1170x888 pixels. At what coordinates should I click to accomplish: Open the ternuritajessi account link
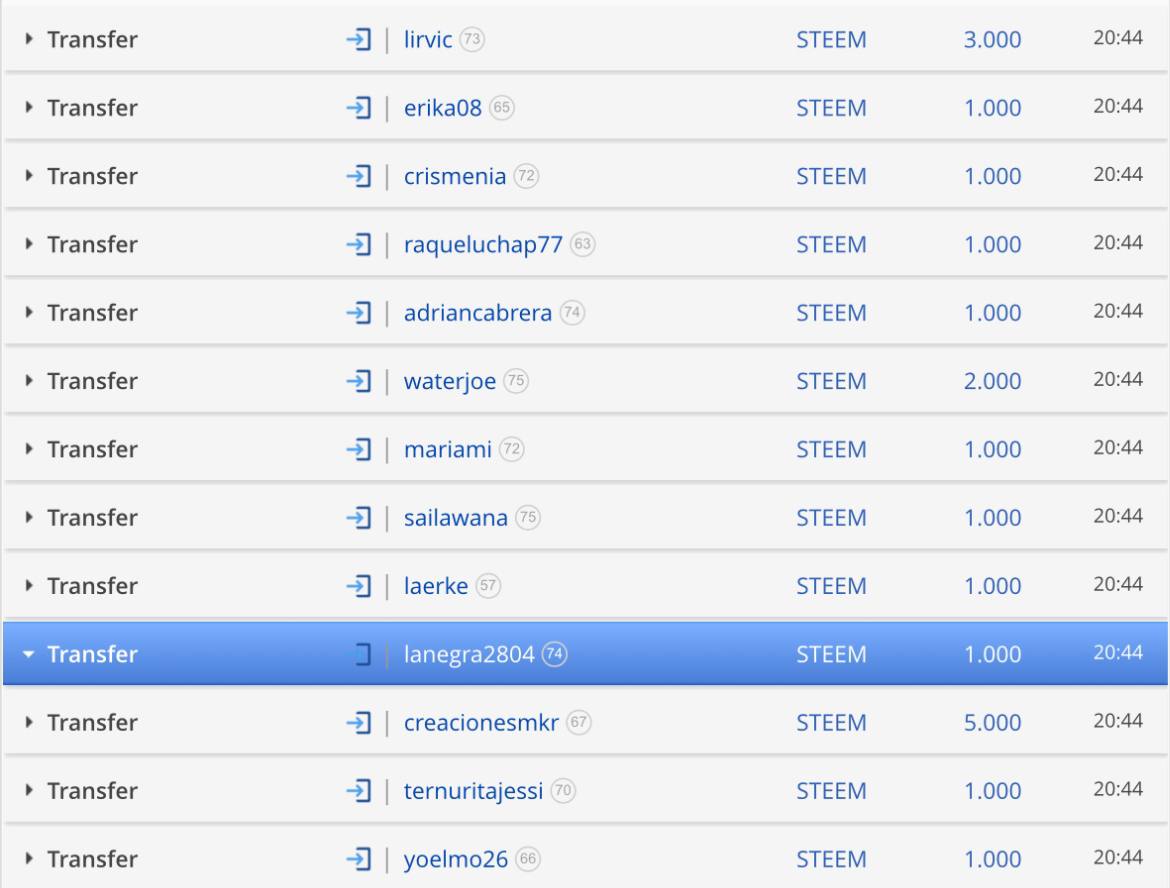[x=473, y=792]
